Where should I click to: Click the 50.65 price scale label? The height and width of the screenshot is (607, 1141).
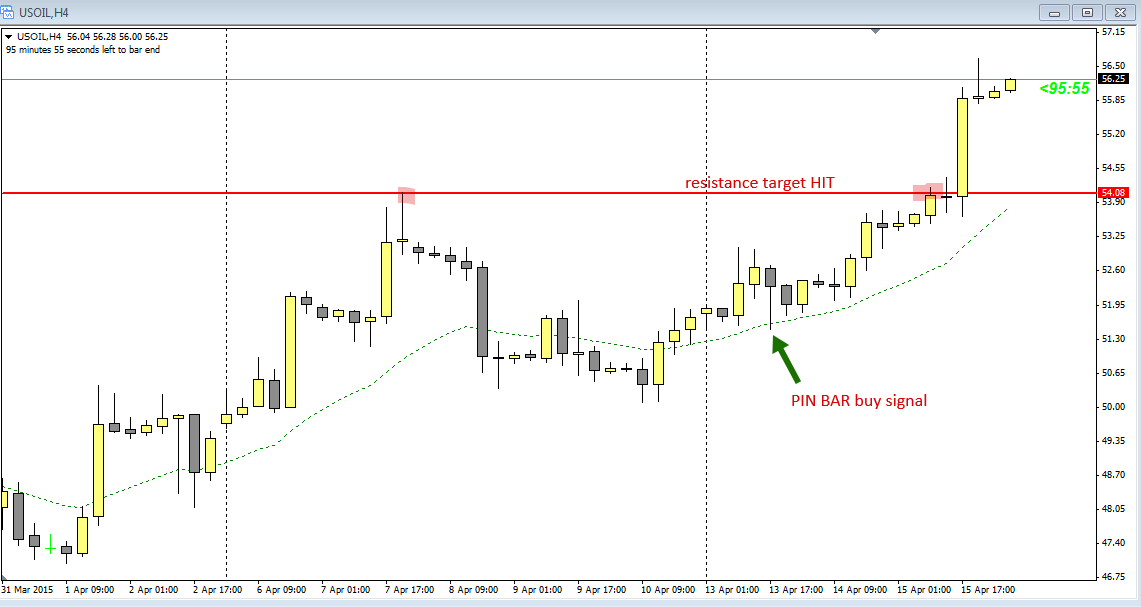pos(1113,373)
